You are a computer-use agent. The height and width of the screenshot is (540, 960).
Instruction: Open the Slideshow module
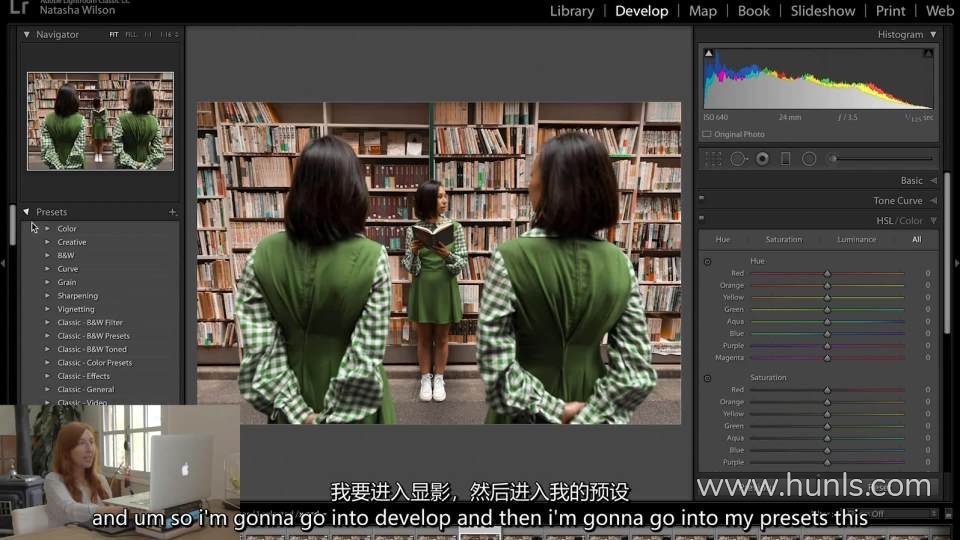tap(823, 11)
